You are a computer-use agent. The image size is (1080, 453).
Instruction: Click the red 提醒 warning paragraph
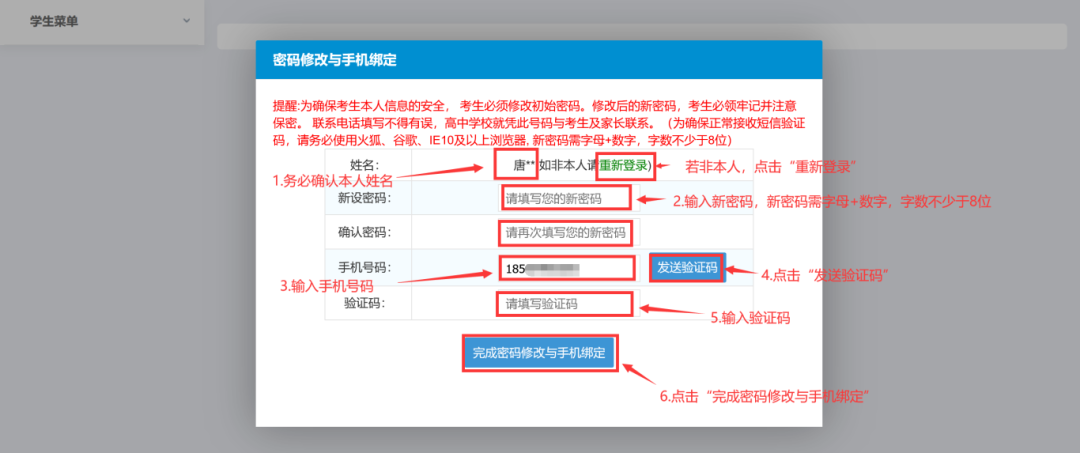(x=539, y=123)
